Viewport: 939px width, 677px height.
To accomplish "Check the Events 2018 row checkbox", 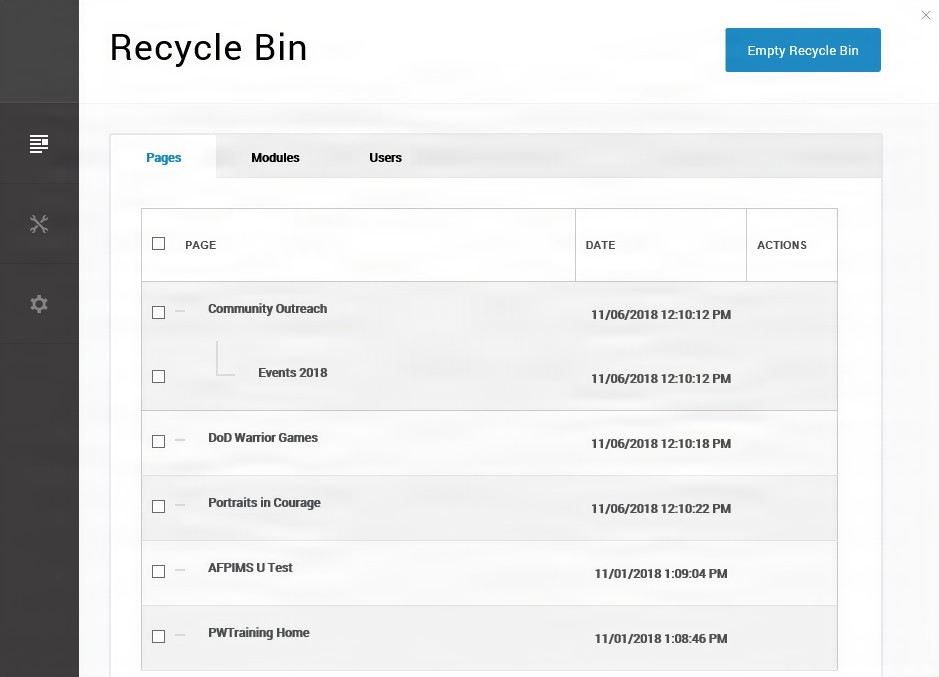I will (x=158, y=376).
